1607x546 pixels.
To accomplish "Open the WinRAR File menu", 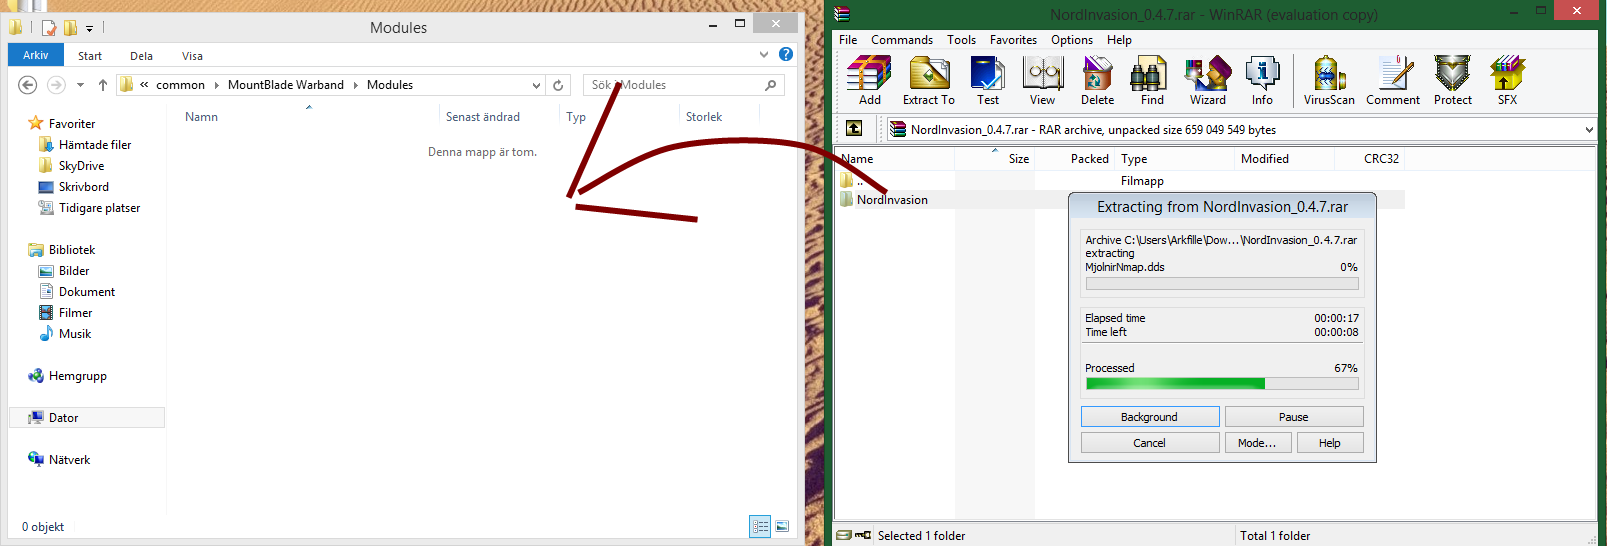I will tap(848, 40).
